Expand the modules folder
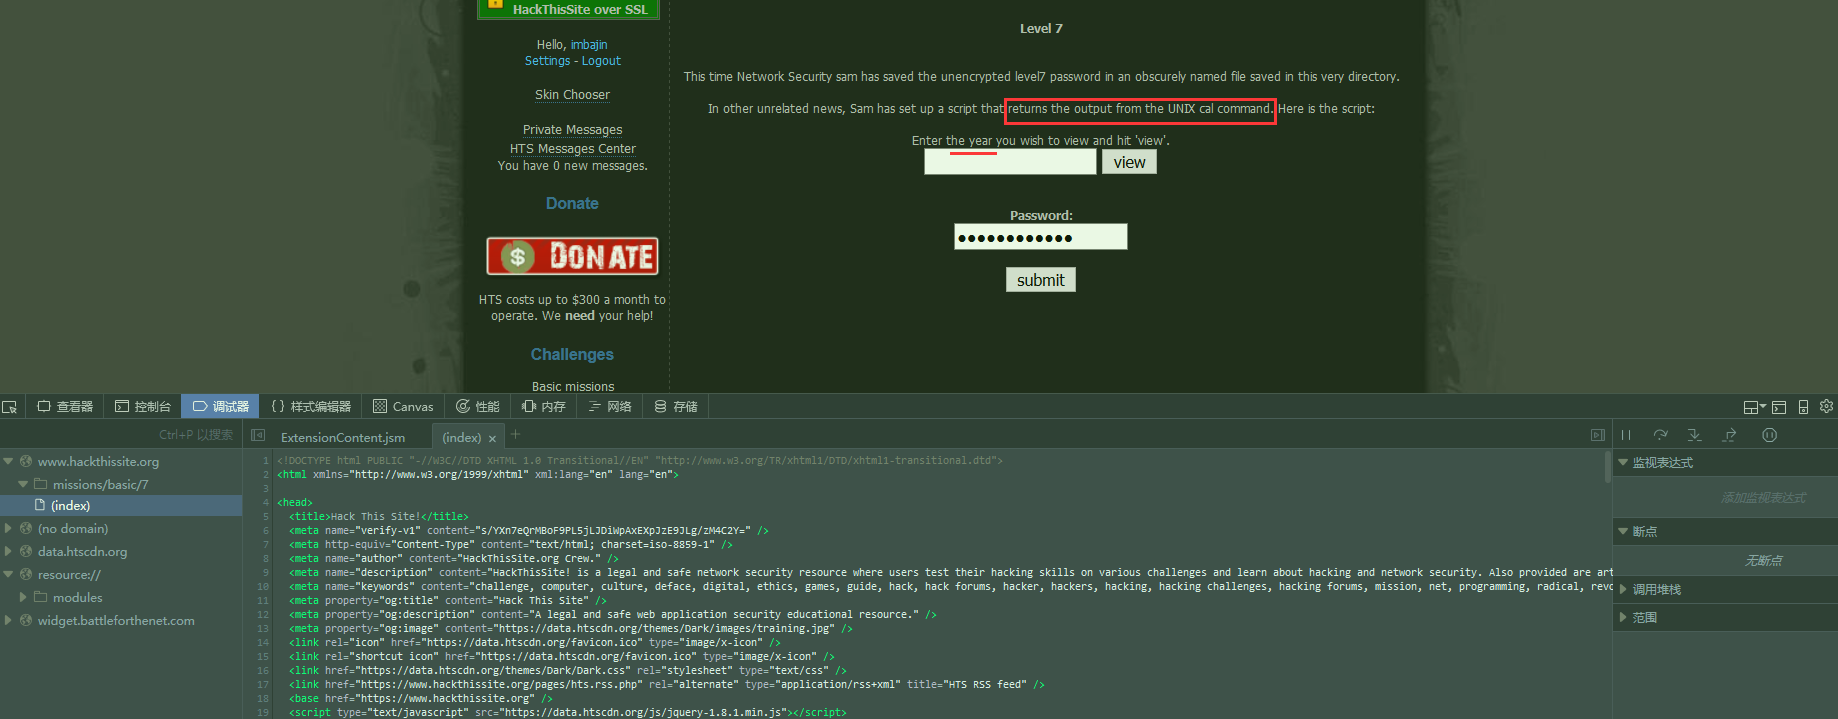This screenshot has height=719, width=1838. (23, 597)
